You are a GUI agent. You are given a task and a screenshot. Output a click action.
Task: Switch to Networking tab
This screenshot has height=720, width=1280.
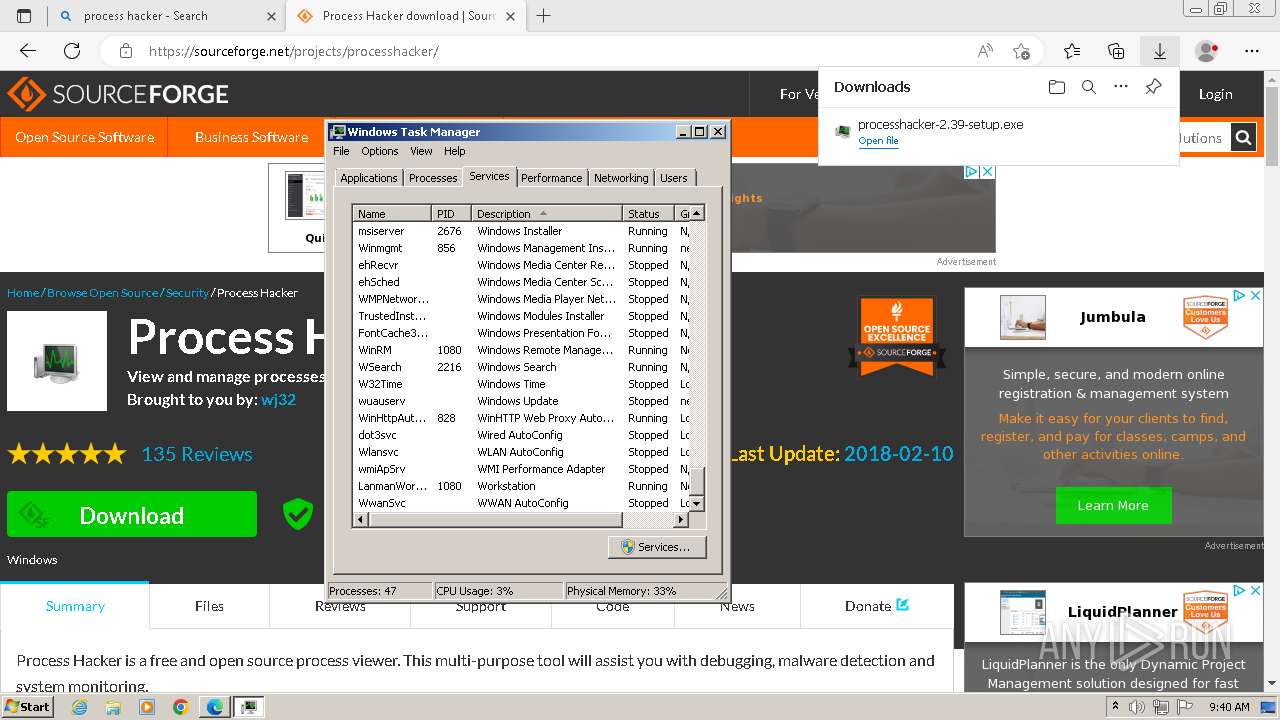point(621,178)
